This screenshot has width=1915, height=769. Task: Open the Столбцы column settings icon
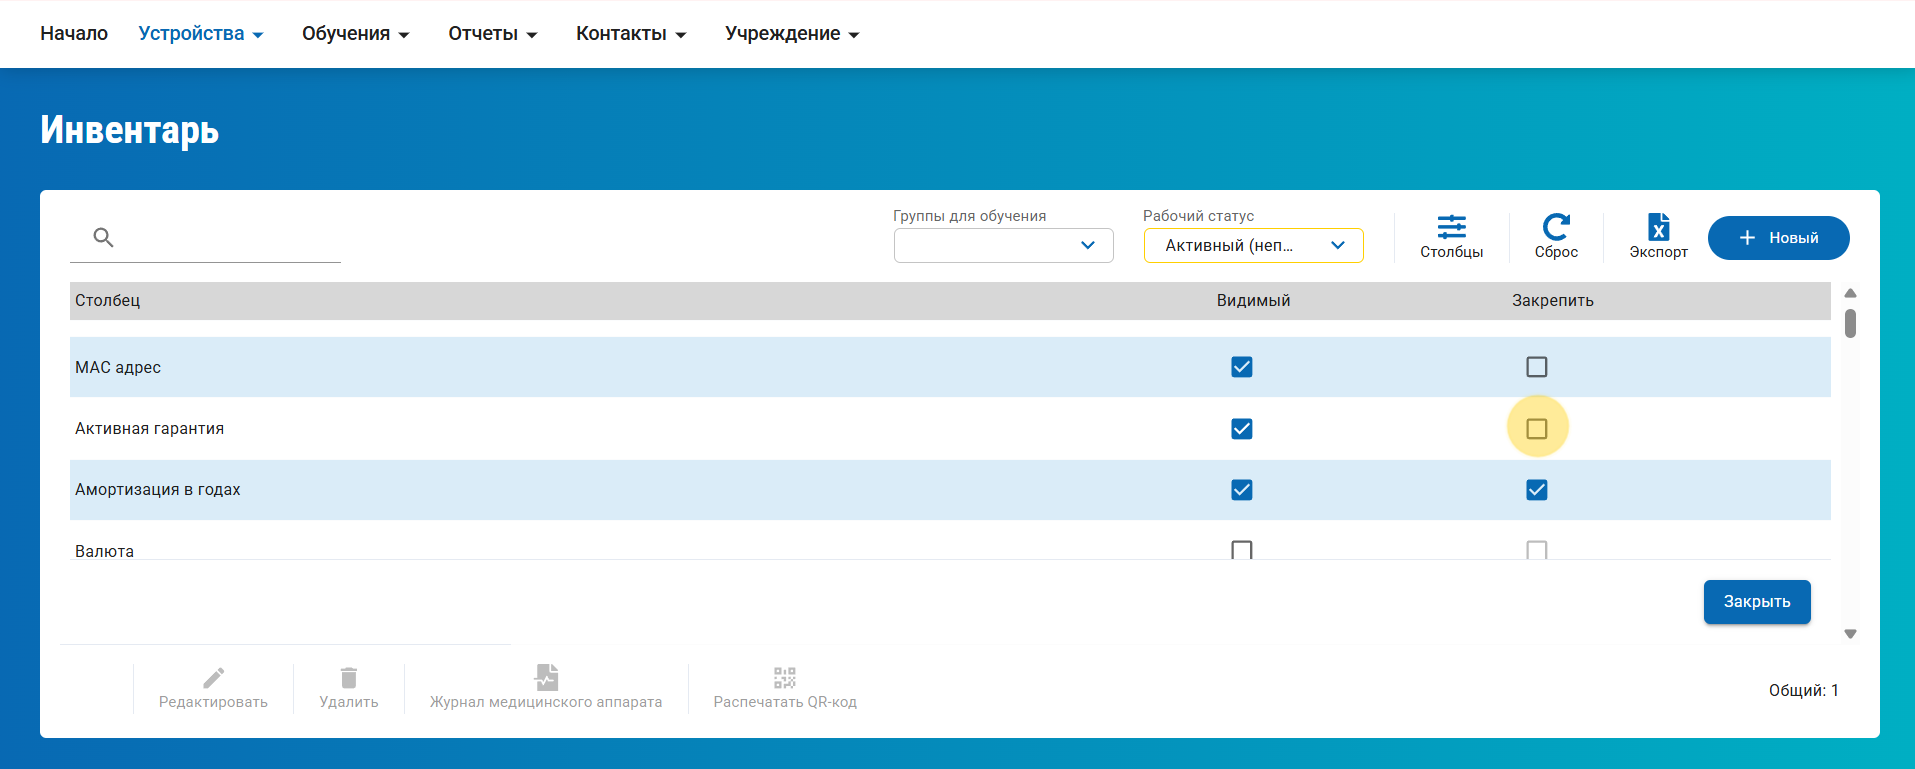point(1451,227)
